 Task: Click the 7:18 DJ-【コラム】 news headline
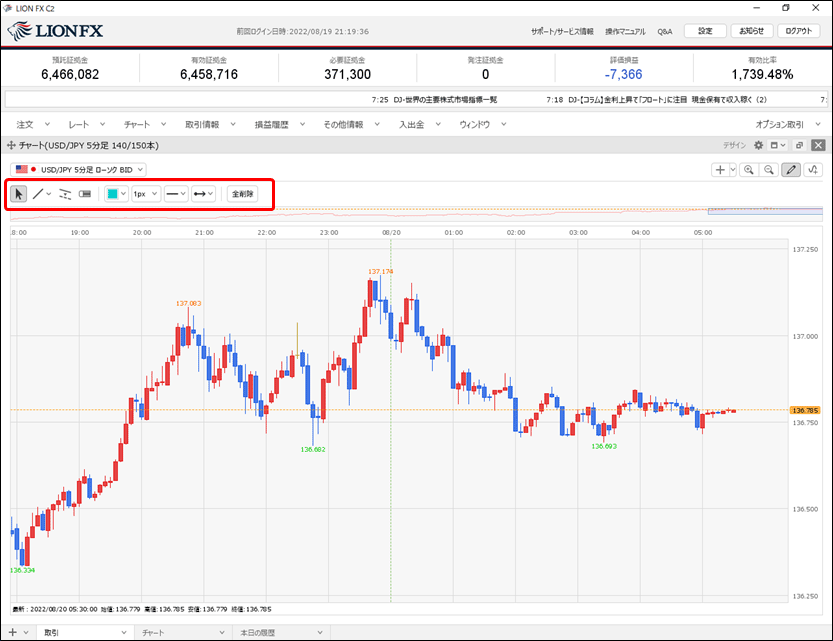657,100
